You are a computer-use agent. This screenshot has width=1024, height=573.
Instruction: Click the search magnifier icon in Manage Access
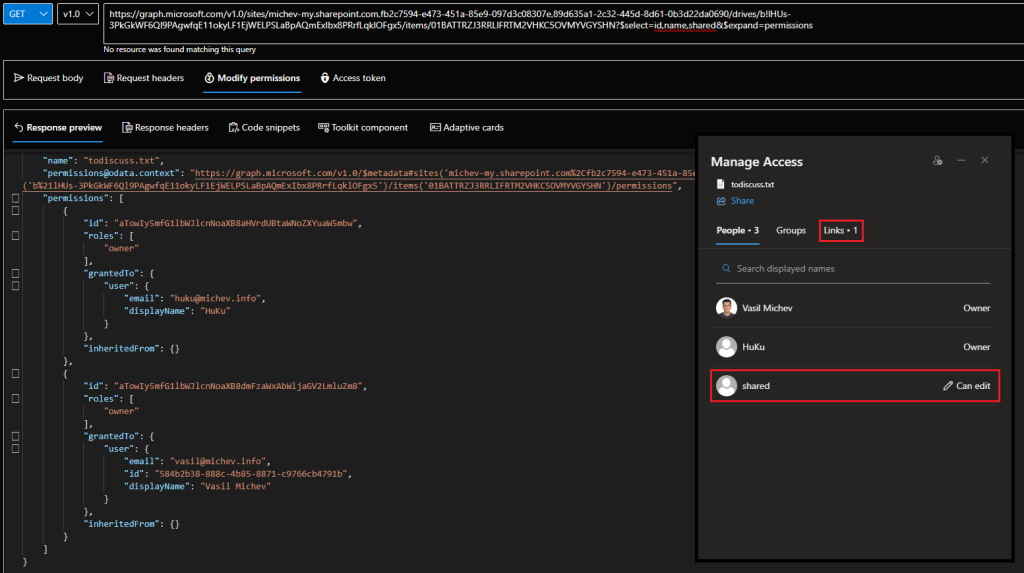[726, 269]
